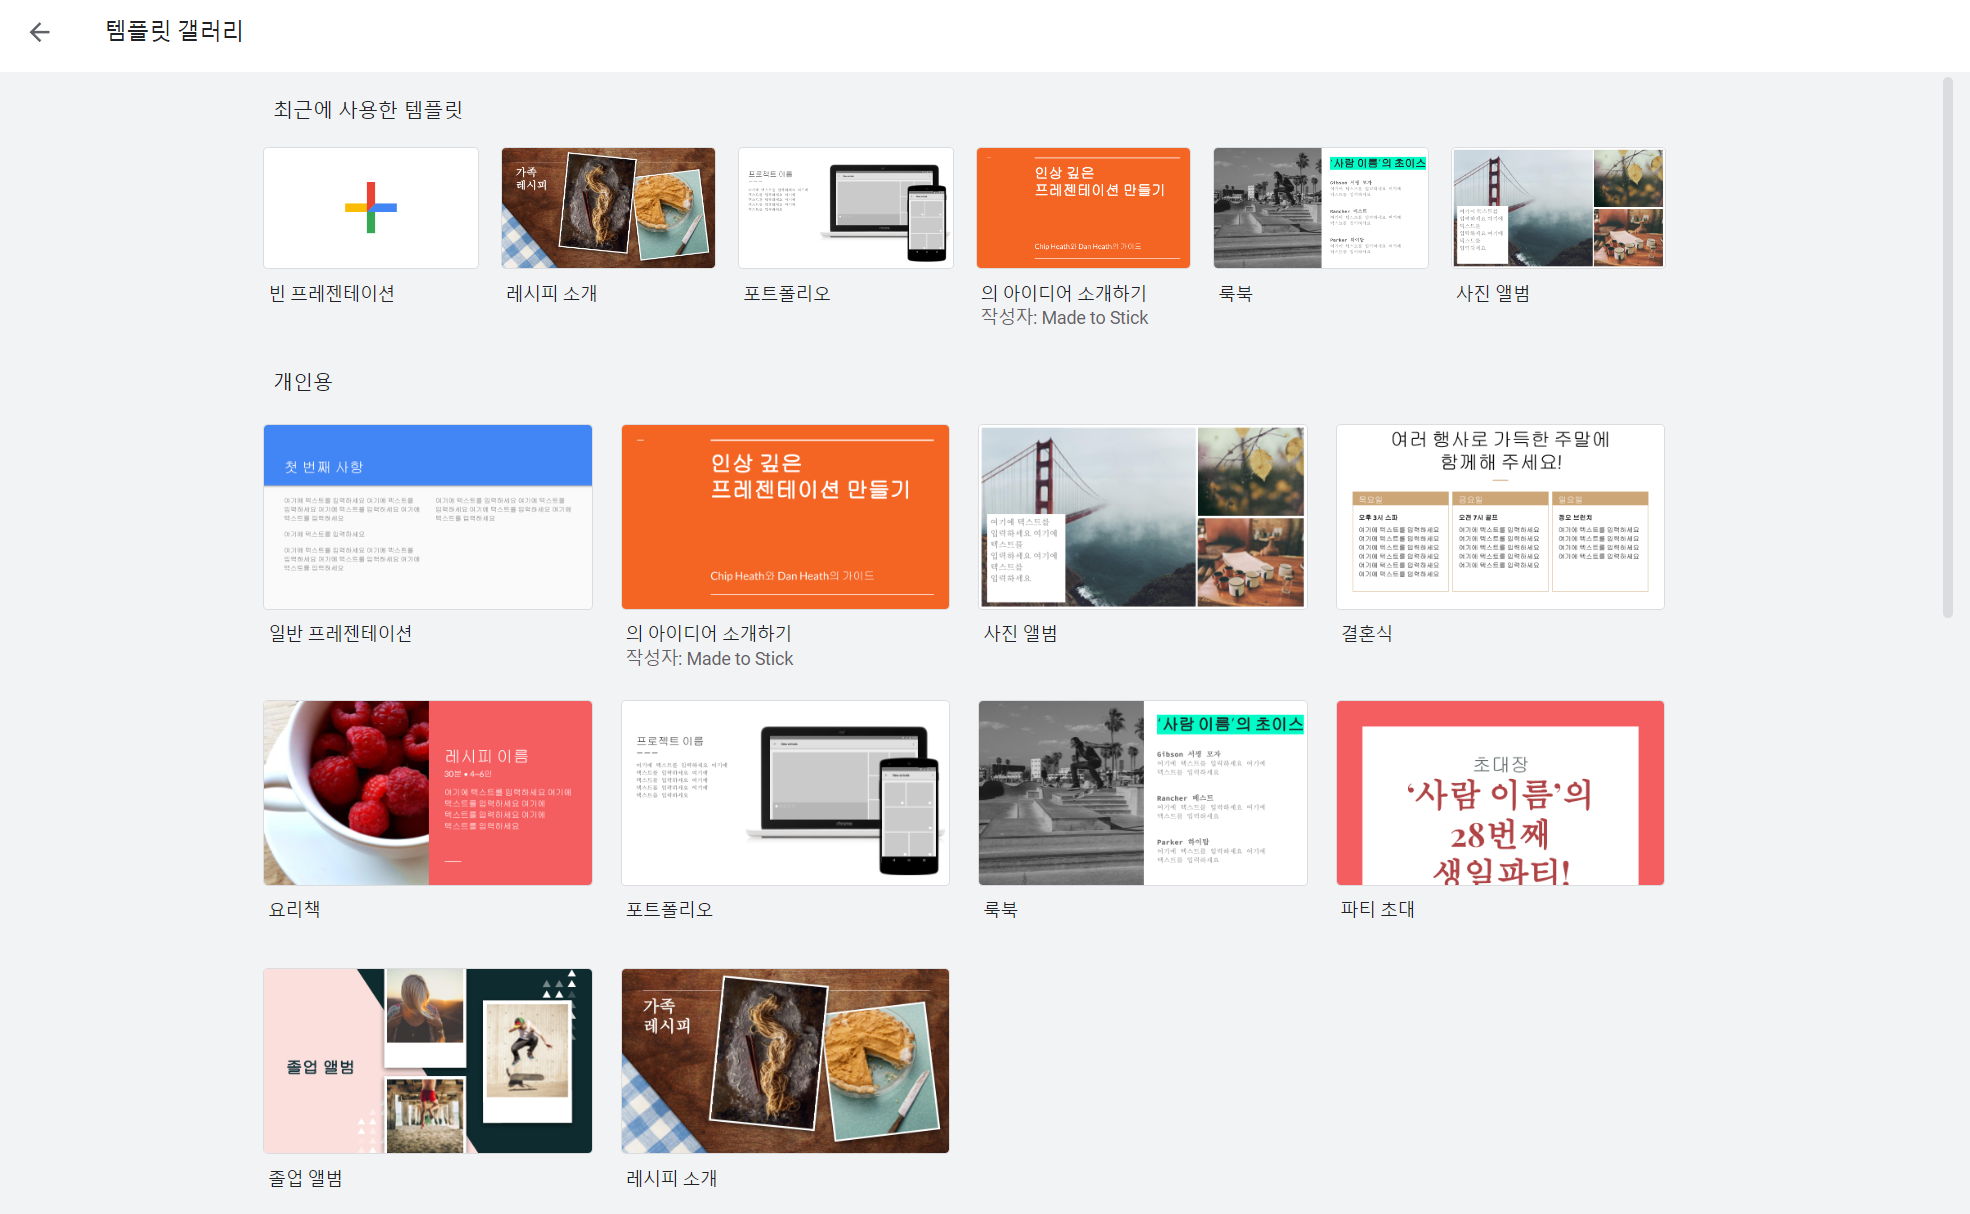Select recent orange 아이디어 소개하기 template
The image size is (1970, 1214).
[1083, 208]
